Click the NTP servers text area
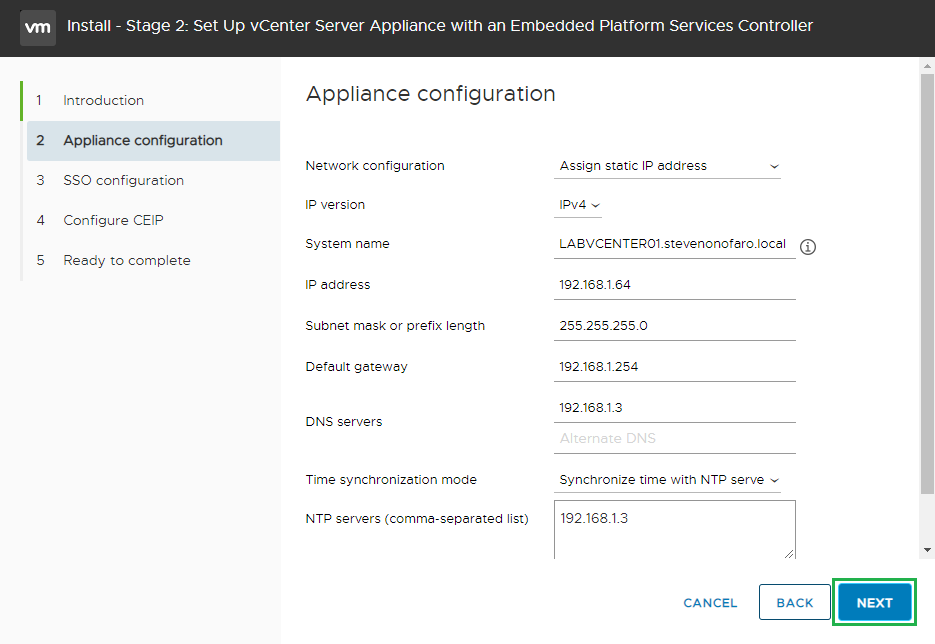Screen dimensions: 935x644 [x=674, y=529]
